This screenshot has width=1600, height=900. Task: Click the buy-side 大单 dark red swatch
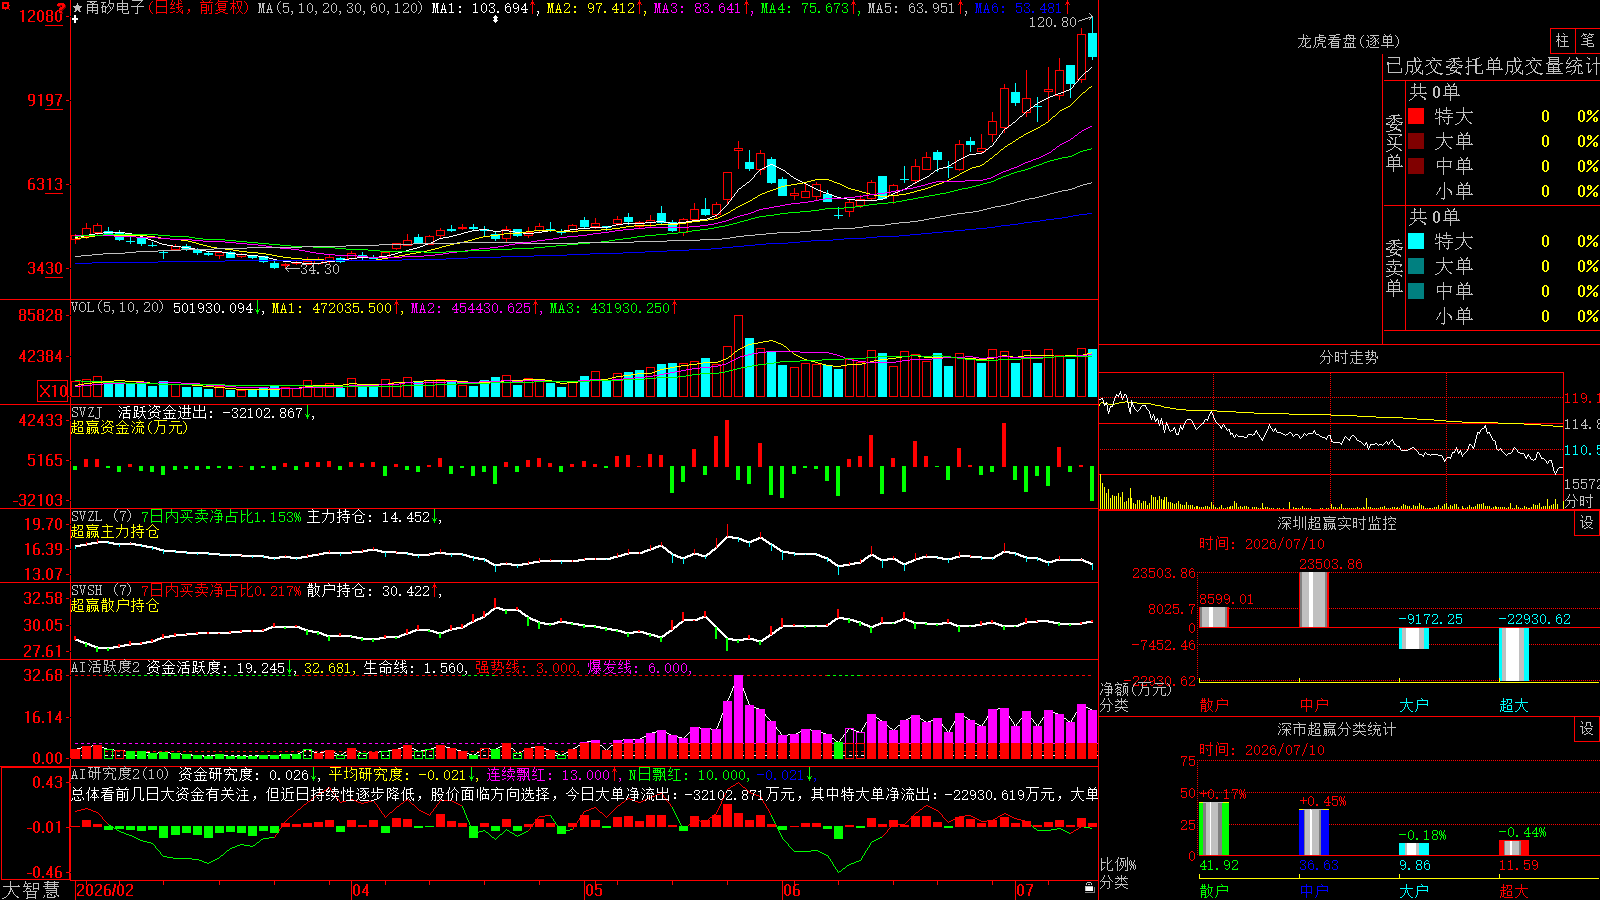1416,141
